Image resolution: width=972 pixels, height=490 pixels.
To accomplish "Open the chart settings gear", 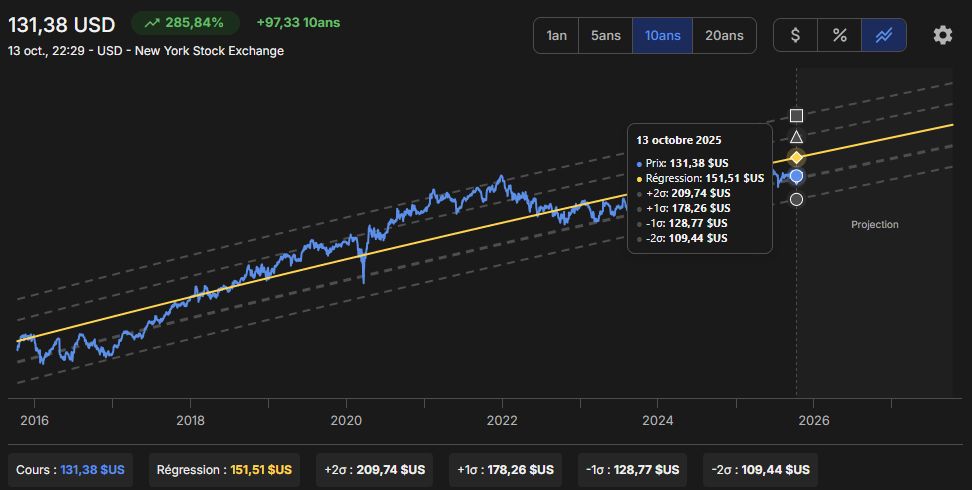I will point(942,35).
